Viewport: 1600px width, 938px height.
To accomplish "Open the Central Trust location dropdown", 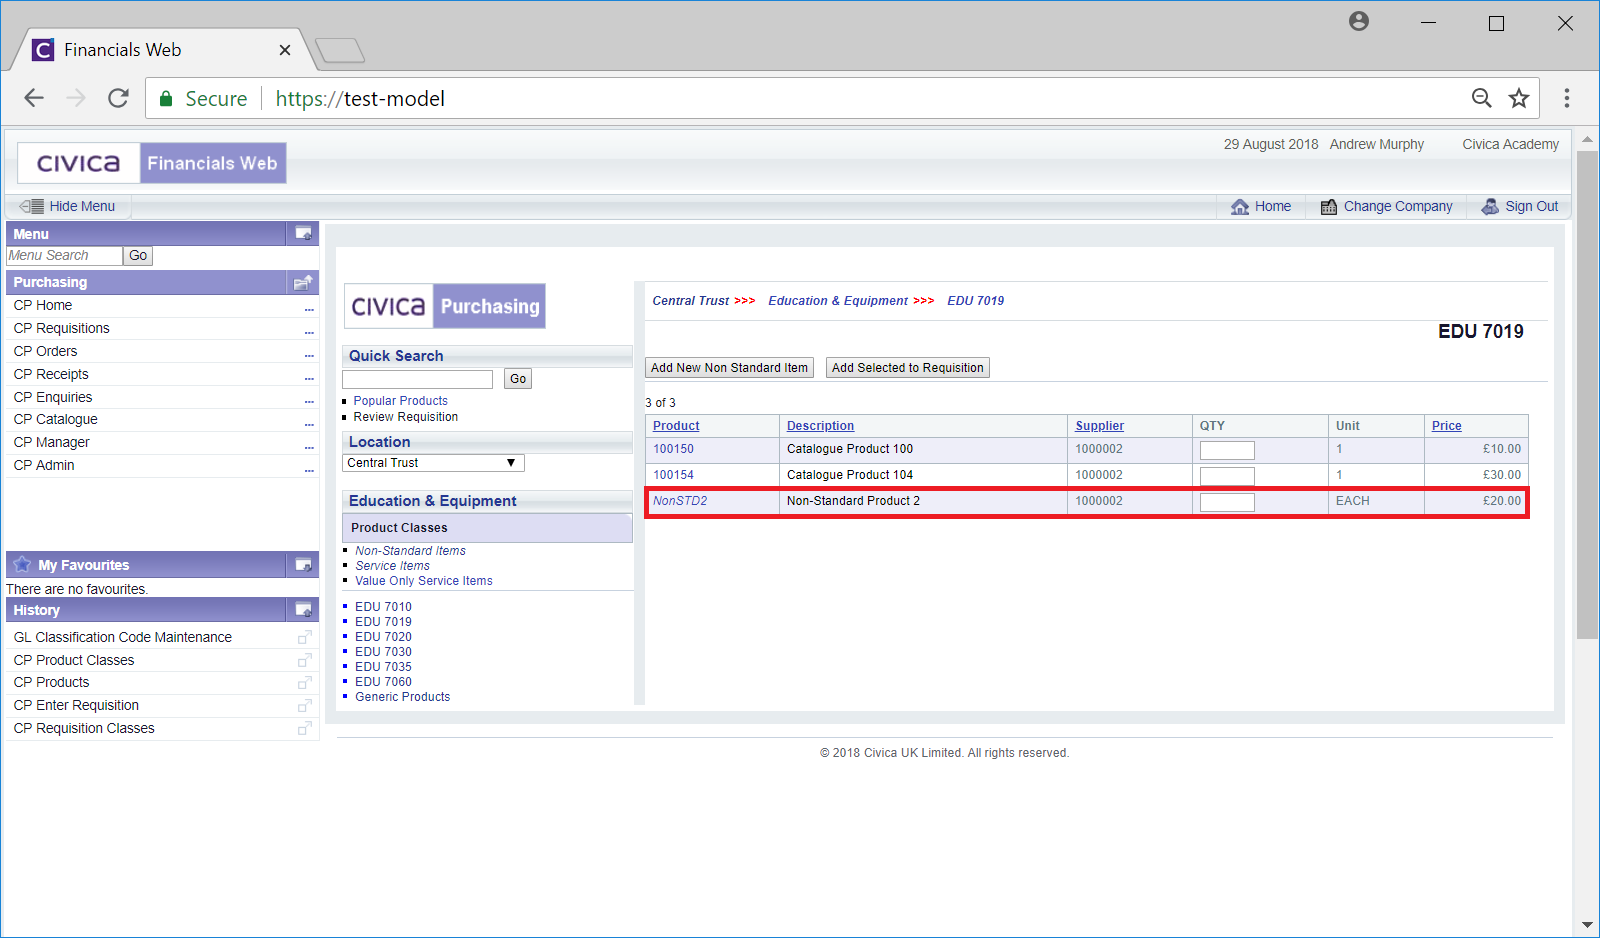I will tap(433, 463).
